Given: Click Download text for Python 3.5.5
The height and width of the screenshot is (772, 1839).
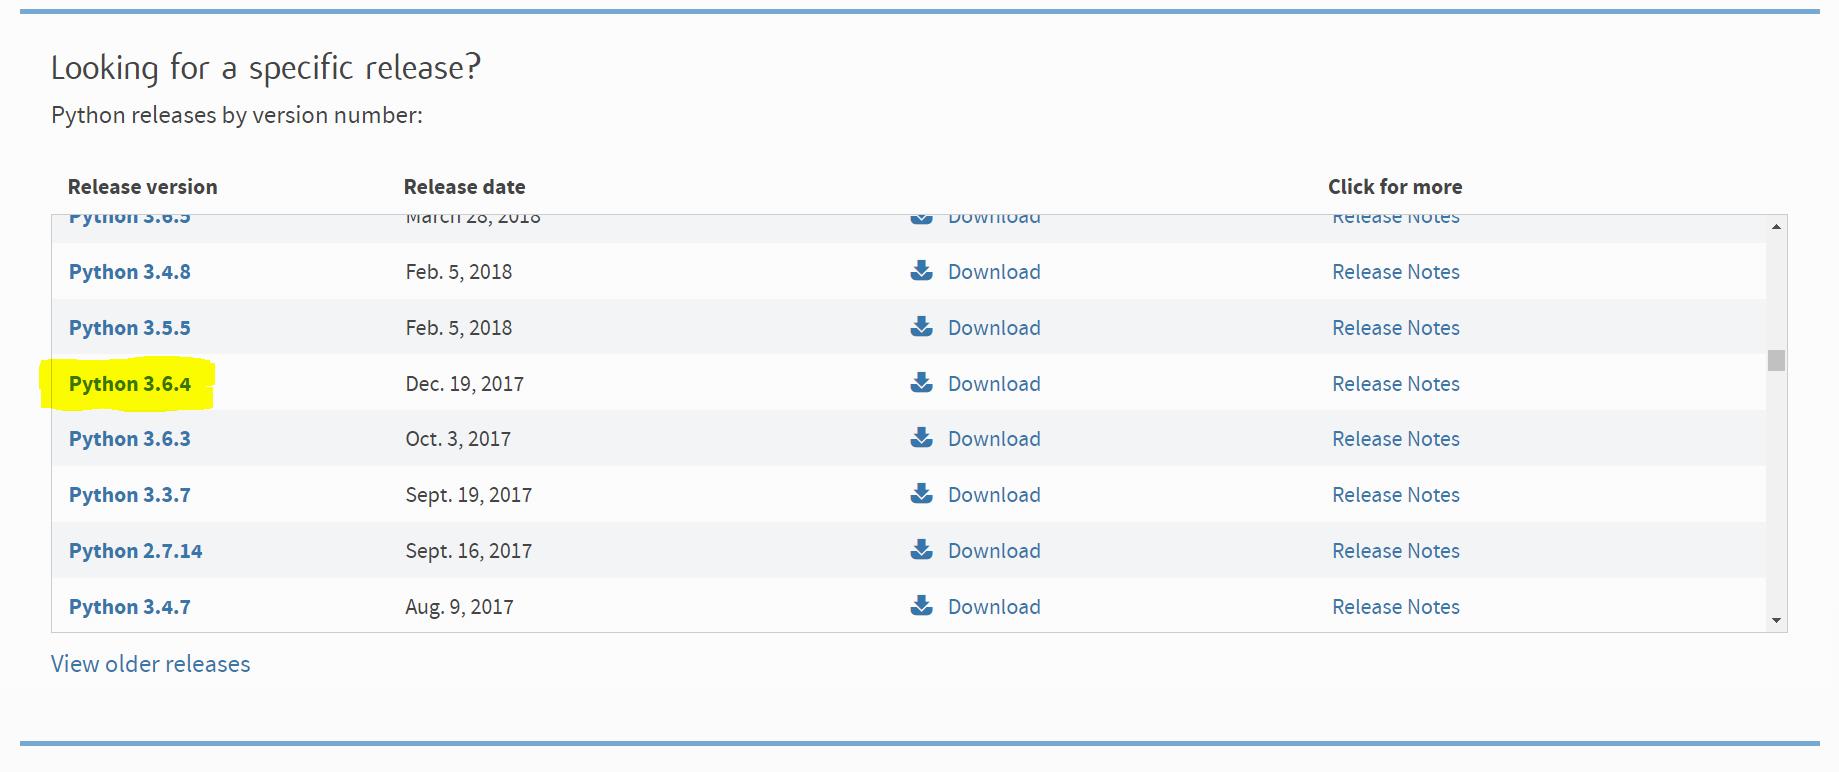Looking at the screenshot, I should pos(994,328).
